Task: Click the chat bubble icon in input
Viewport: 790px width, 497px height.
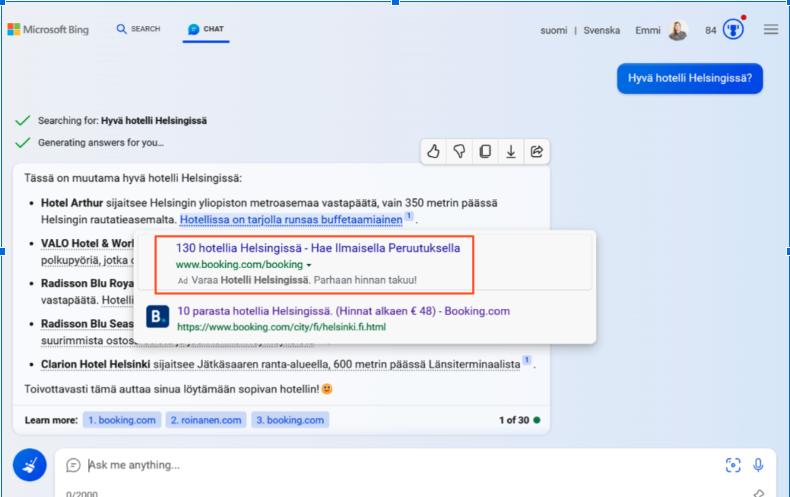Action: 73,465
